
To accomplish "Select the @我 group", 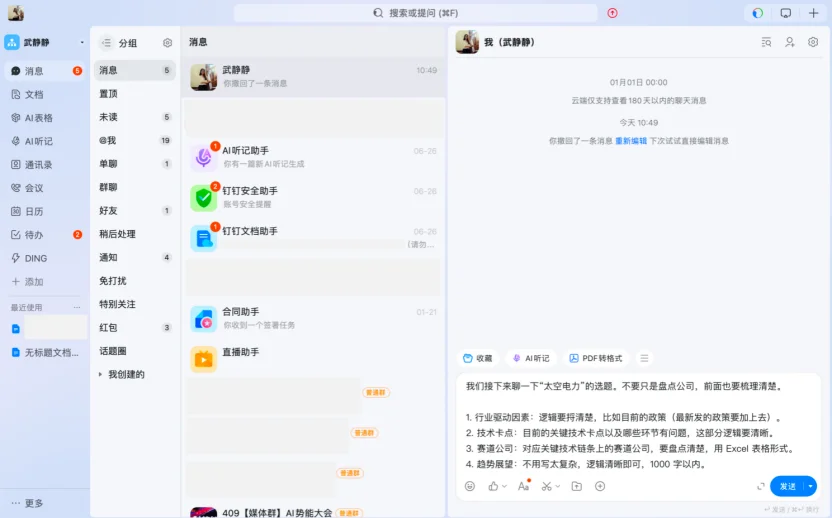I will point(135,140).
